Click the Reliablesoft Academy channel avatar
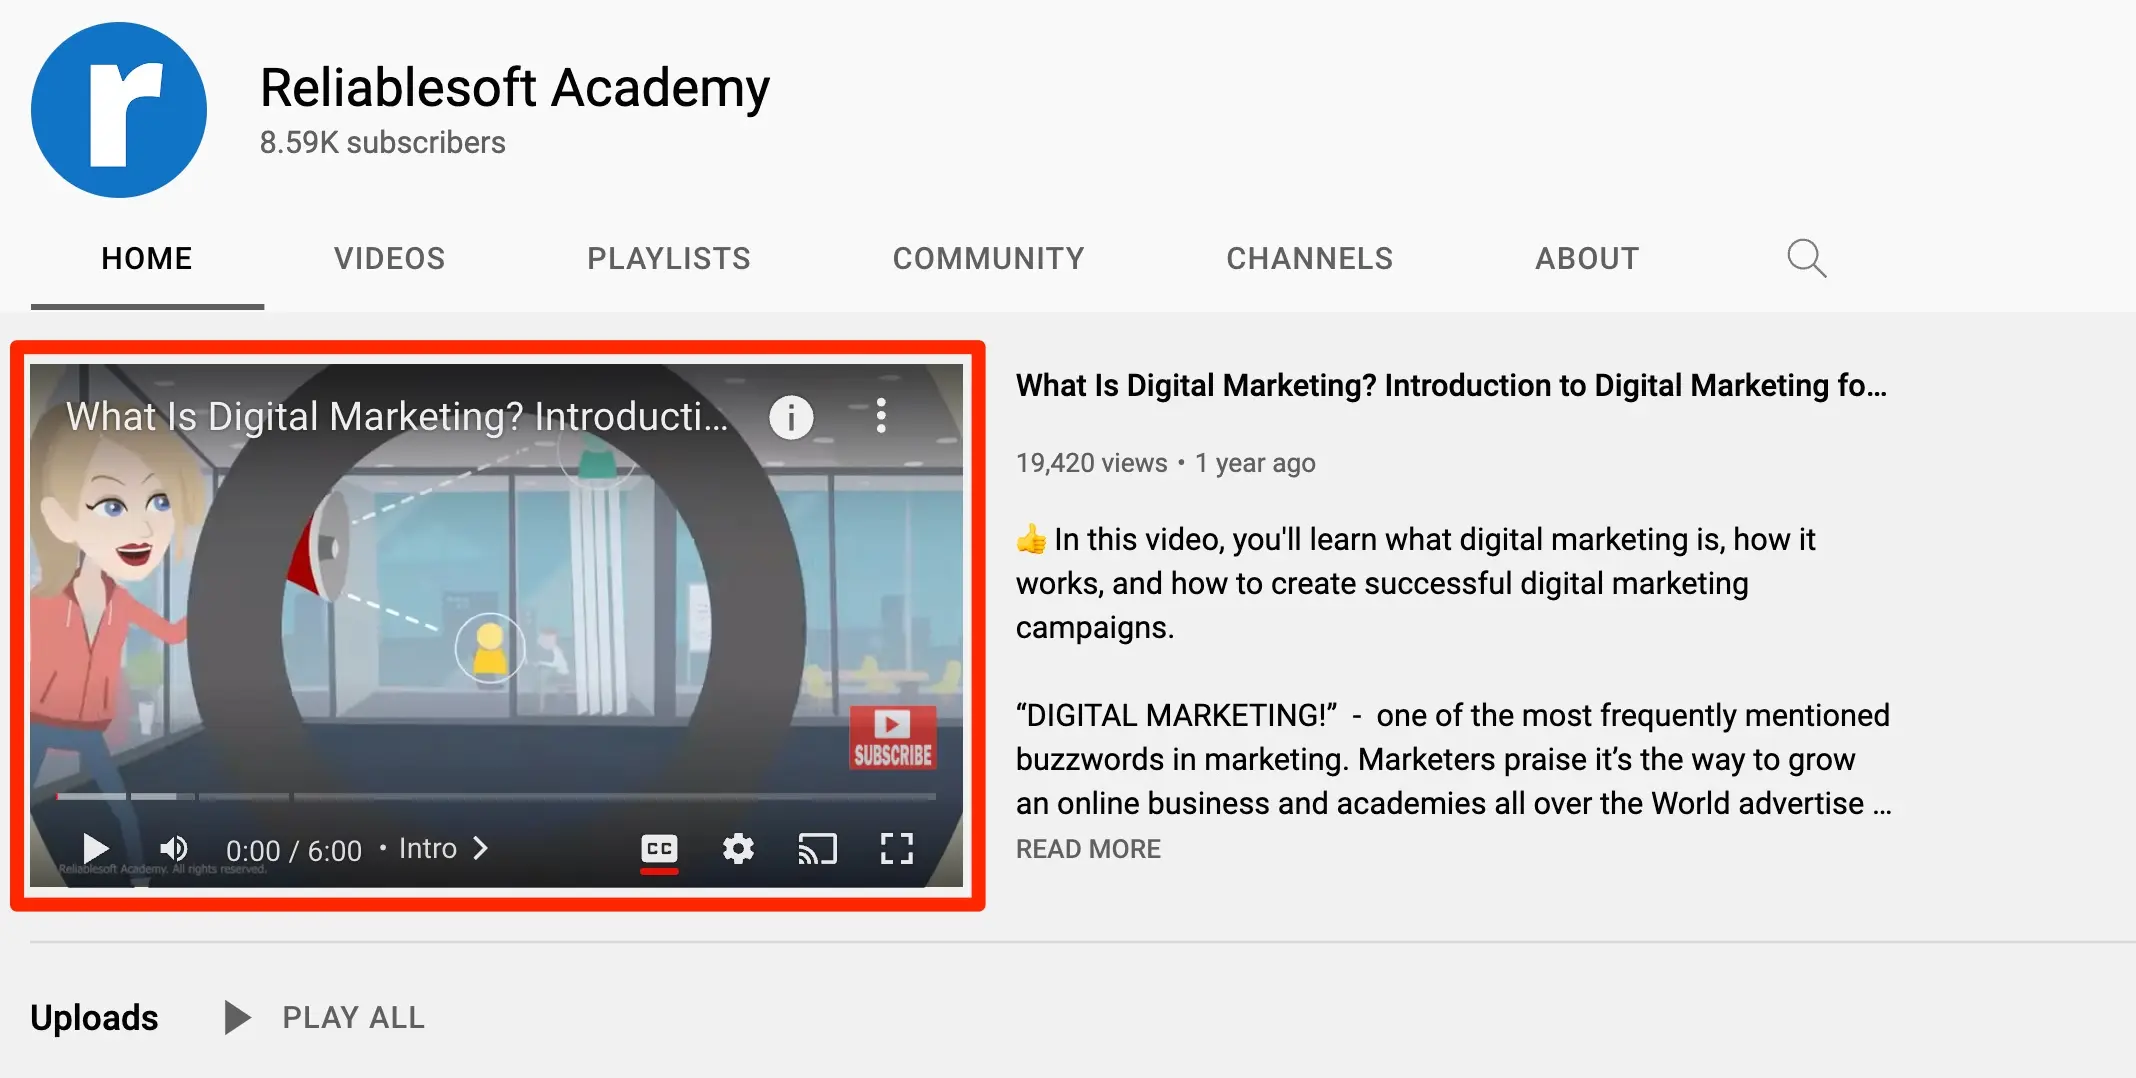The image size is (2136, 1078). pos(119,110)
